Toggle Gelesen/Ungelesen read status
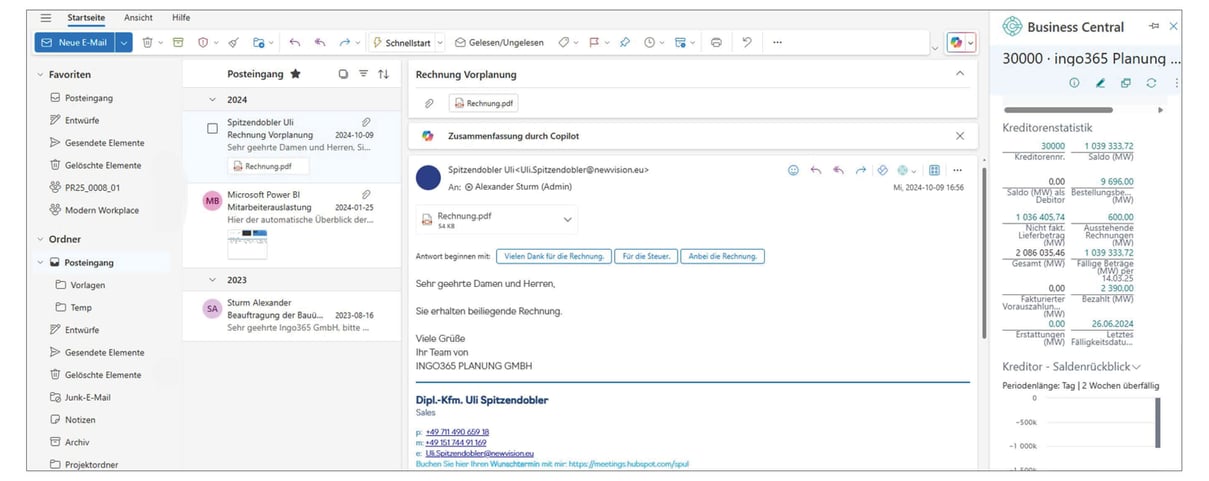 [x=499, y=42]
